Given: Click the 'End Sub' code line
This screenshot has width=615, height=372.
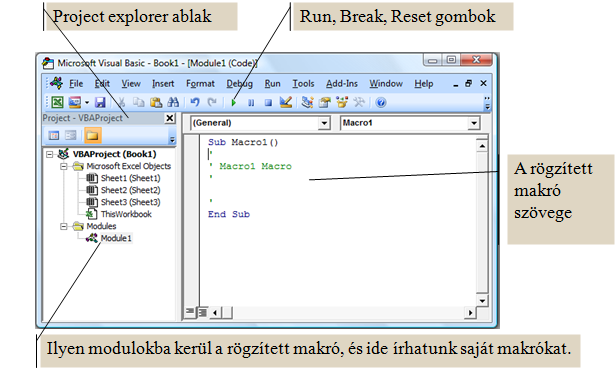Looking at the screenshot, I should tap(229, 214).
